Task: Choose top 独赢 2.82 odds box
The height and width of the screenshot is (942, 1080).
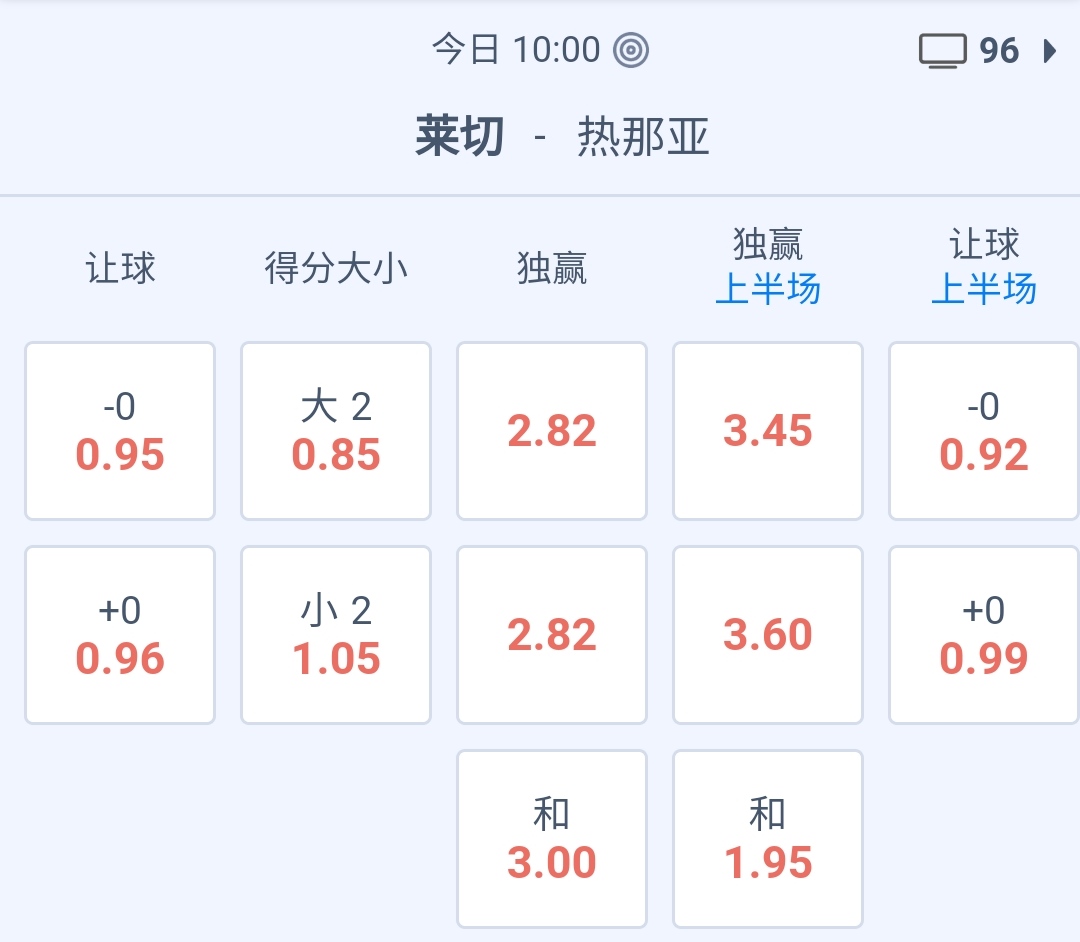Action: (552, 431)
